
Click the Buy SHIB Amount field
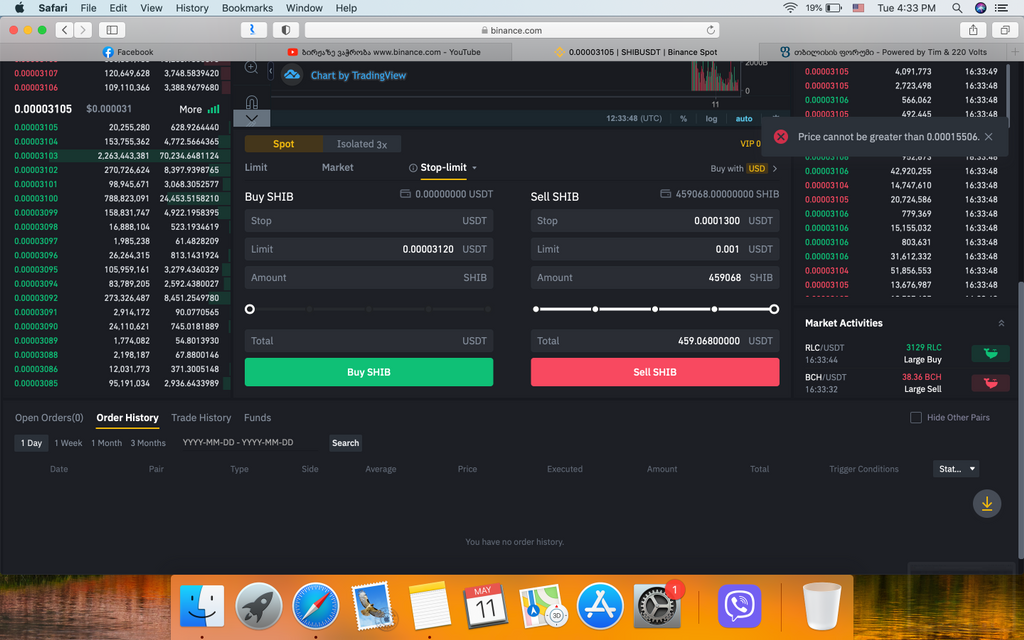(369, 278)
